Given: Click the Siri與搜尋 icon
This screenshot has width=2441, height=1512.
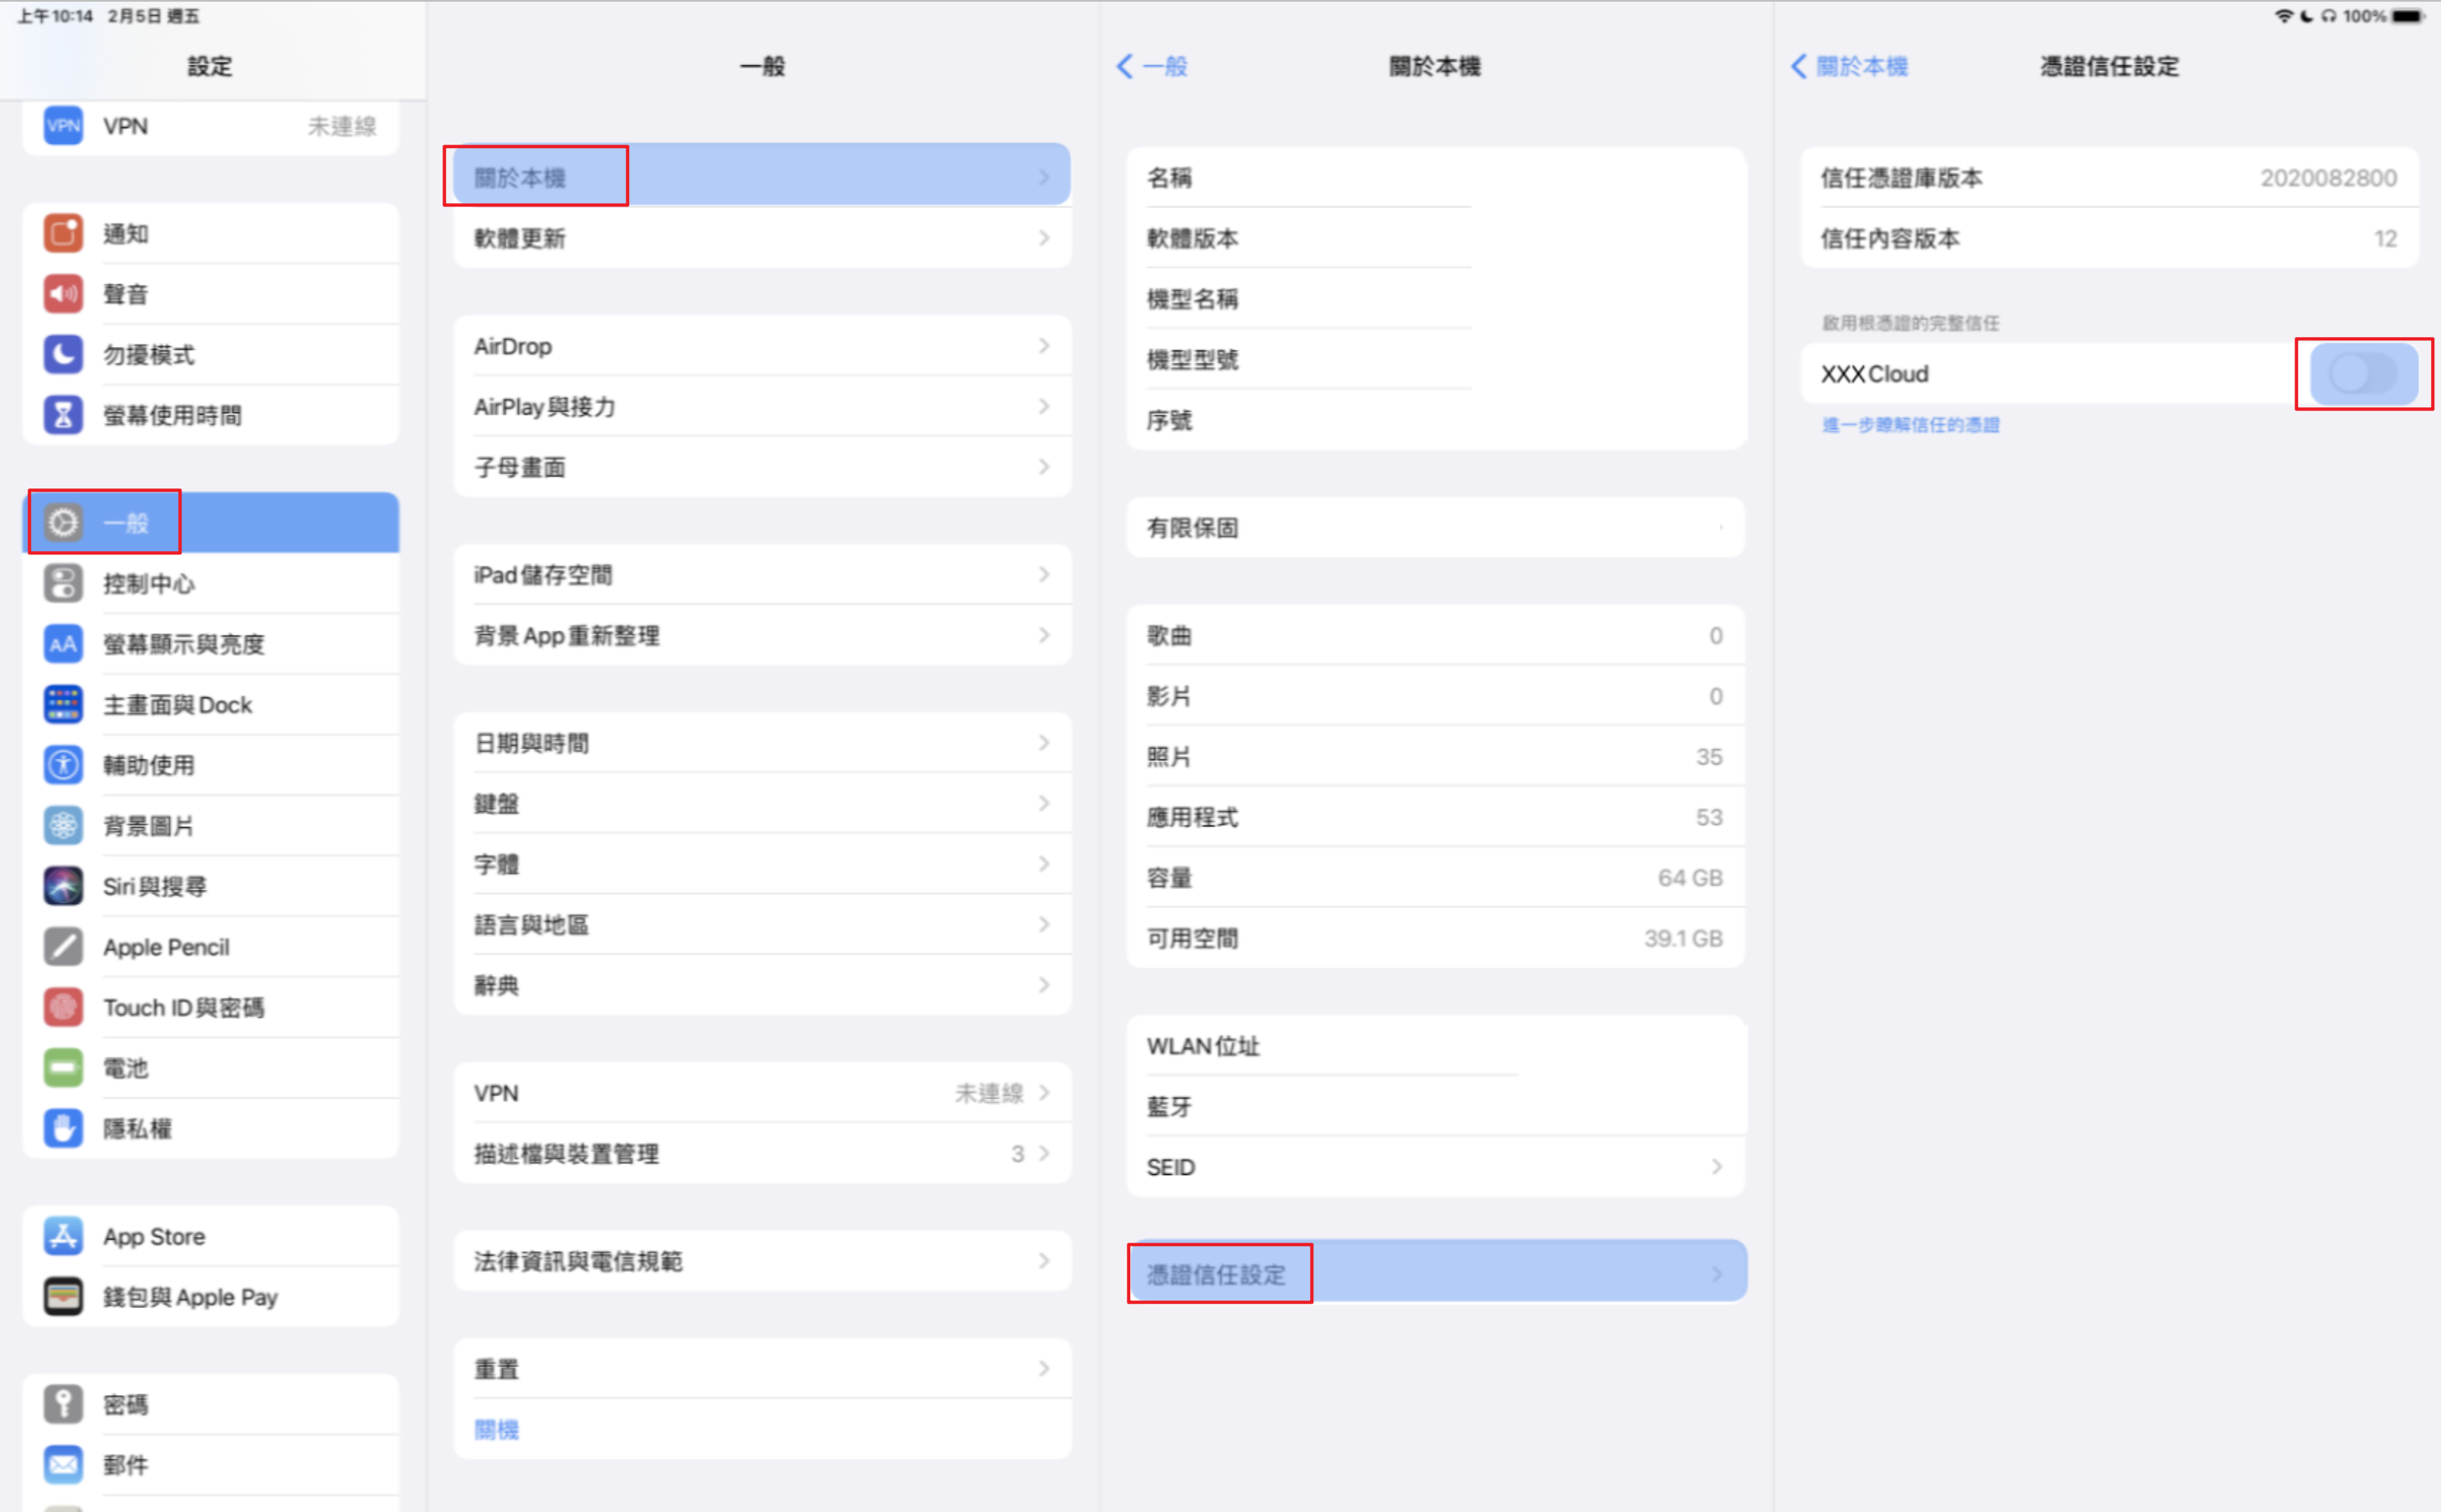Looking at the screenshot, I should click(63, 886).
